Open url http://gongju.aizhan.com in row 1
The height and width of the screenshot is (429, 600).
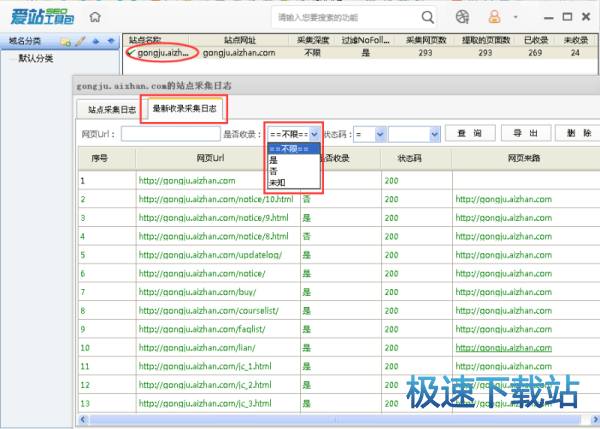[187, 181]
